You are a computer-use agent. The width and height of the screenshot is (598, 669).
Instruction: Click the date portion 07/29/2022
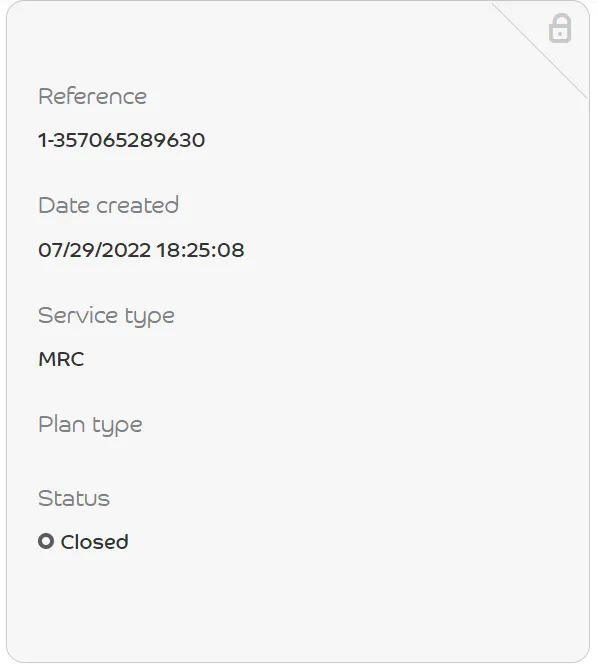(x=94, y=250)
